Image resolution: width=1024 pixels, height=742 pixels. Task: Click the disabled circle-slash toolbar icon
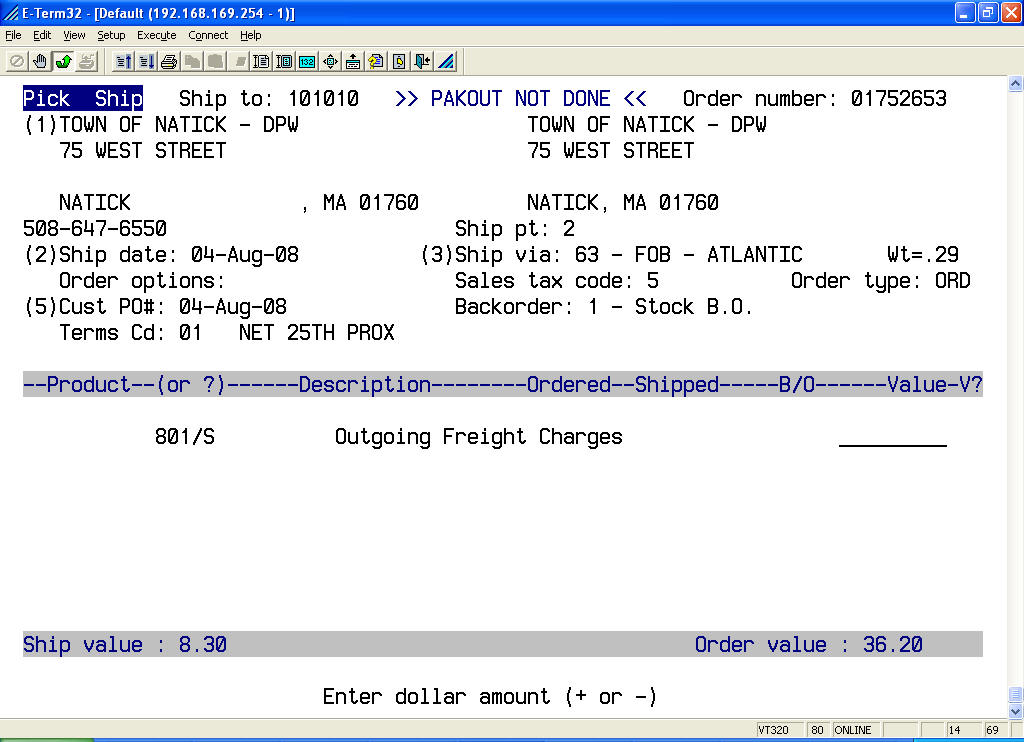pyautogui.click(x=17, y=61)
